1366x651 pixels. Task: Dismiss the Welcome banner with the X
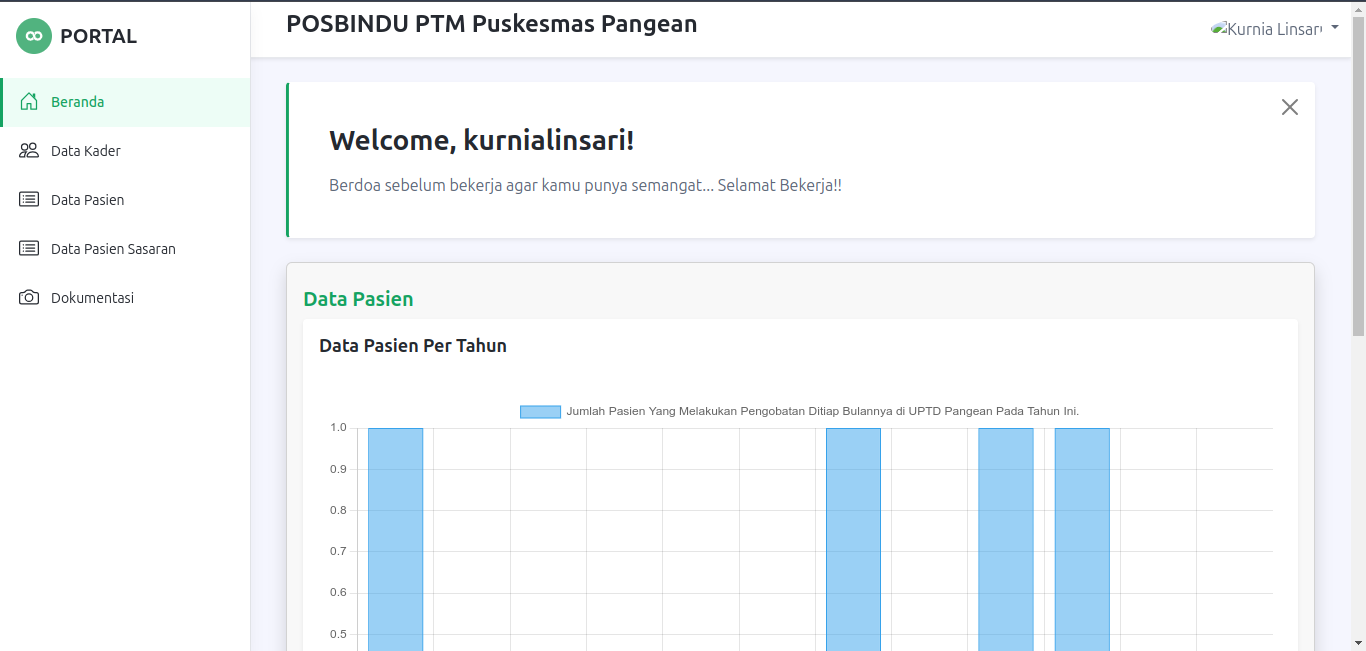1289,107
